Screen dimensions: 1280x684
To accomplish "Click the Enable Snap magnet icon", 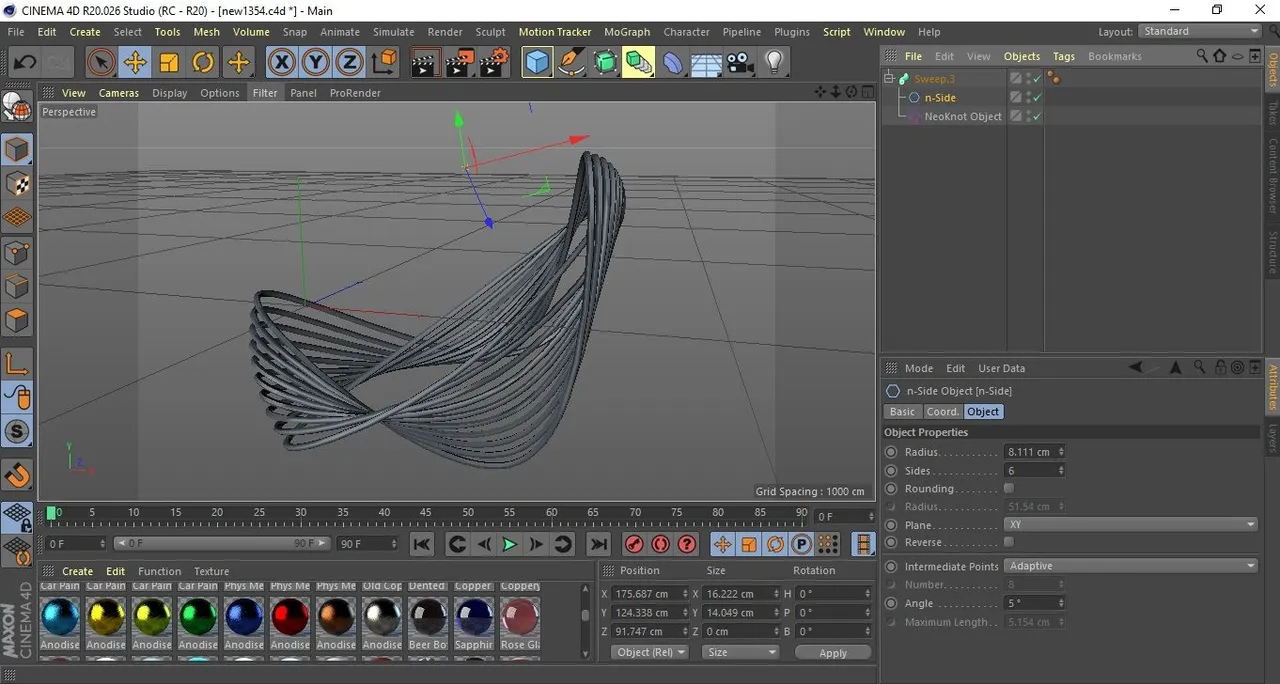I will [x=17, y=475].
